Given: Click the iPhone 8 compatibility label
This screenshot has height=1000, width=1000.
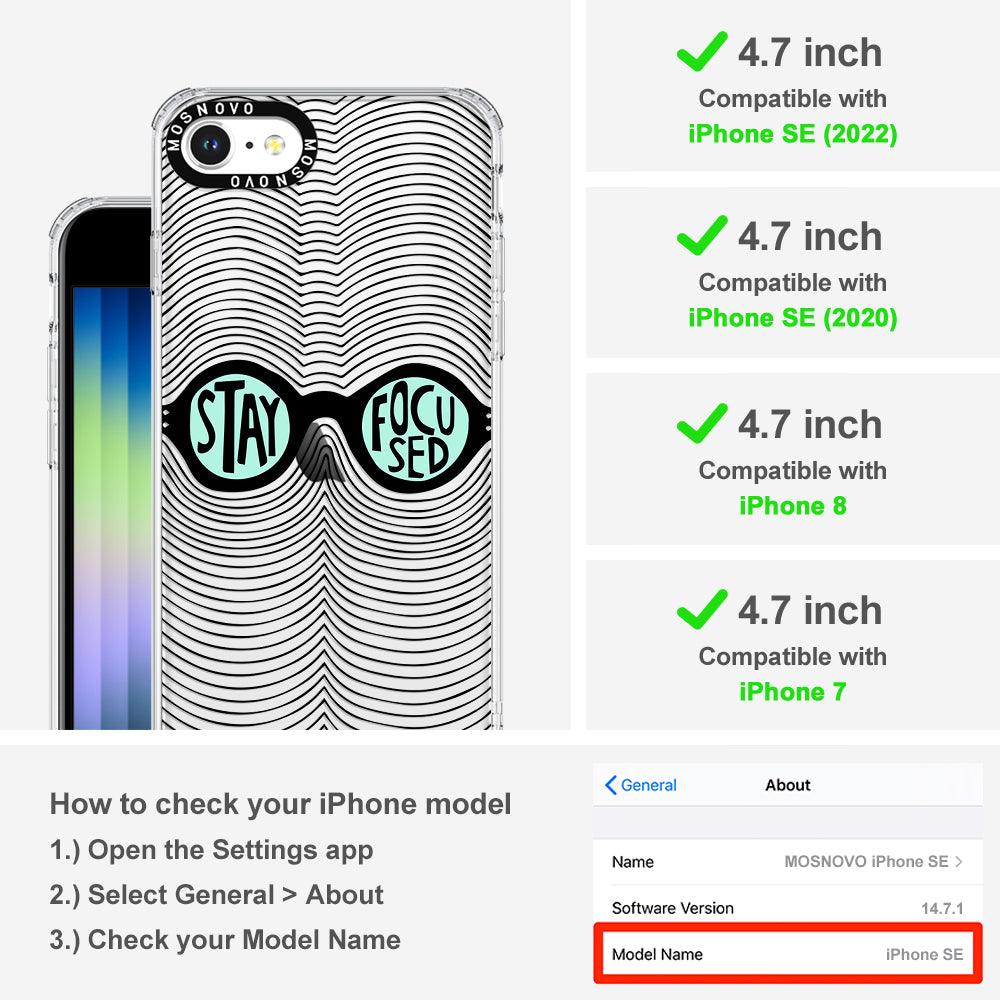Looking at the screenshot, I should [793, 506].
